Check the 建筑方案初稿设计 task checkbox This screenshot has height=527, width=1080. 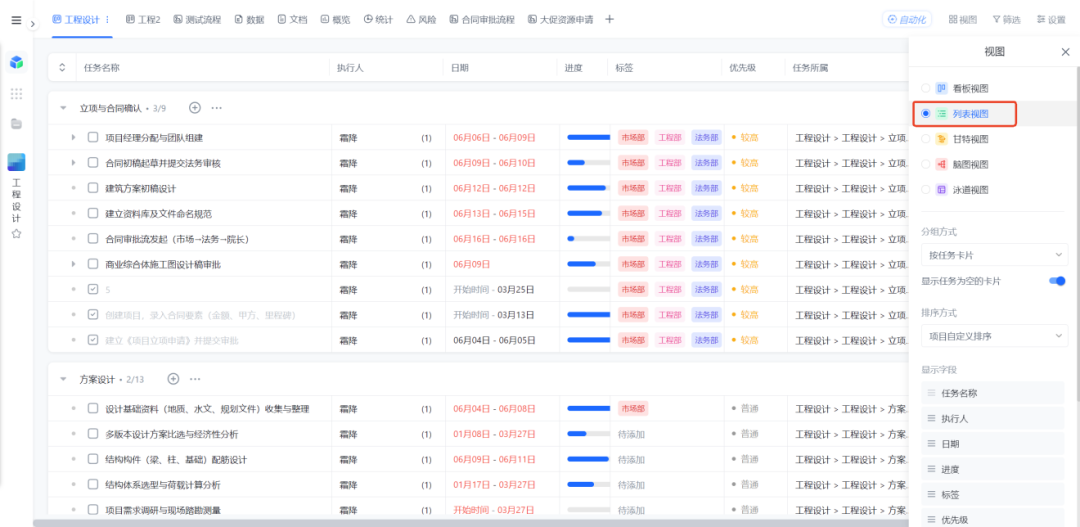[x=93, y=188]
